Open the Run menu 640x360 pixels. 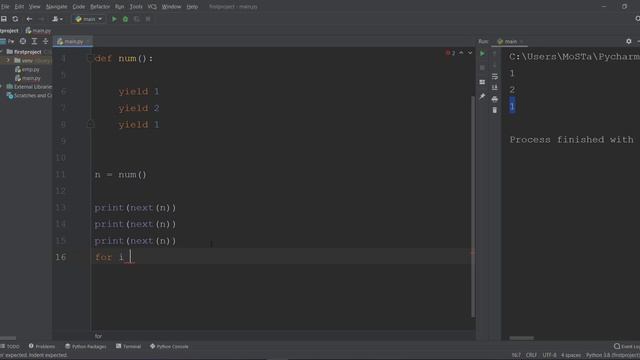119,7
